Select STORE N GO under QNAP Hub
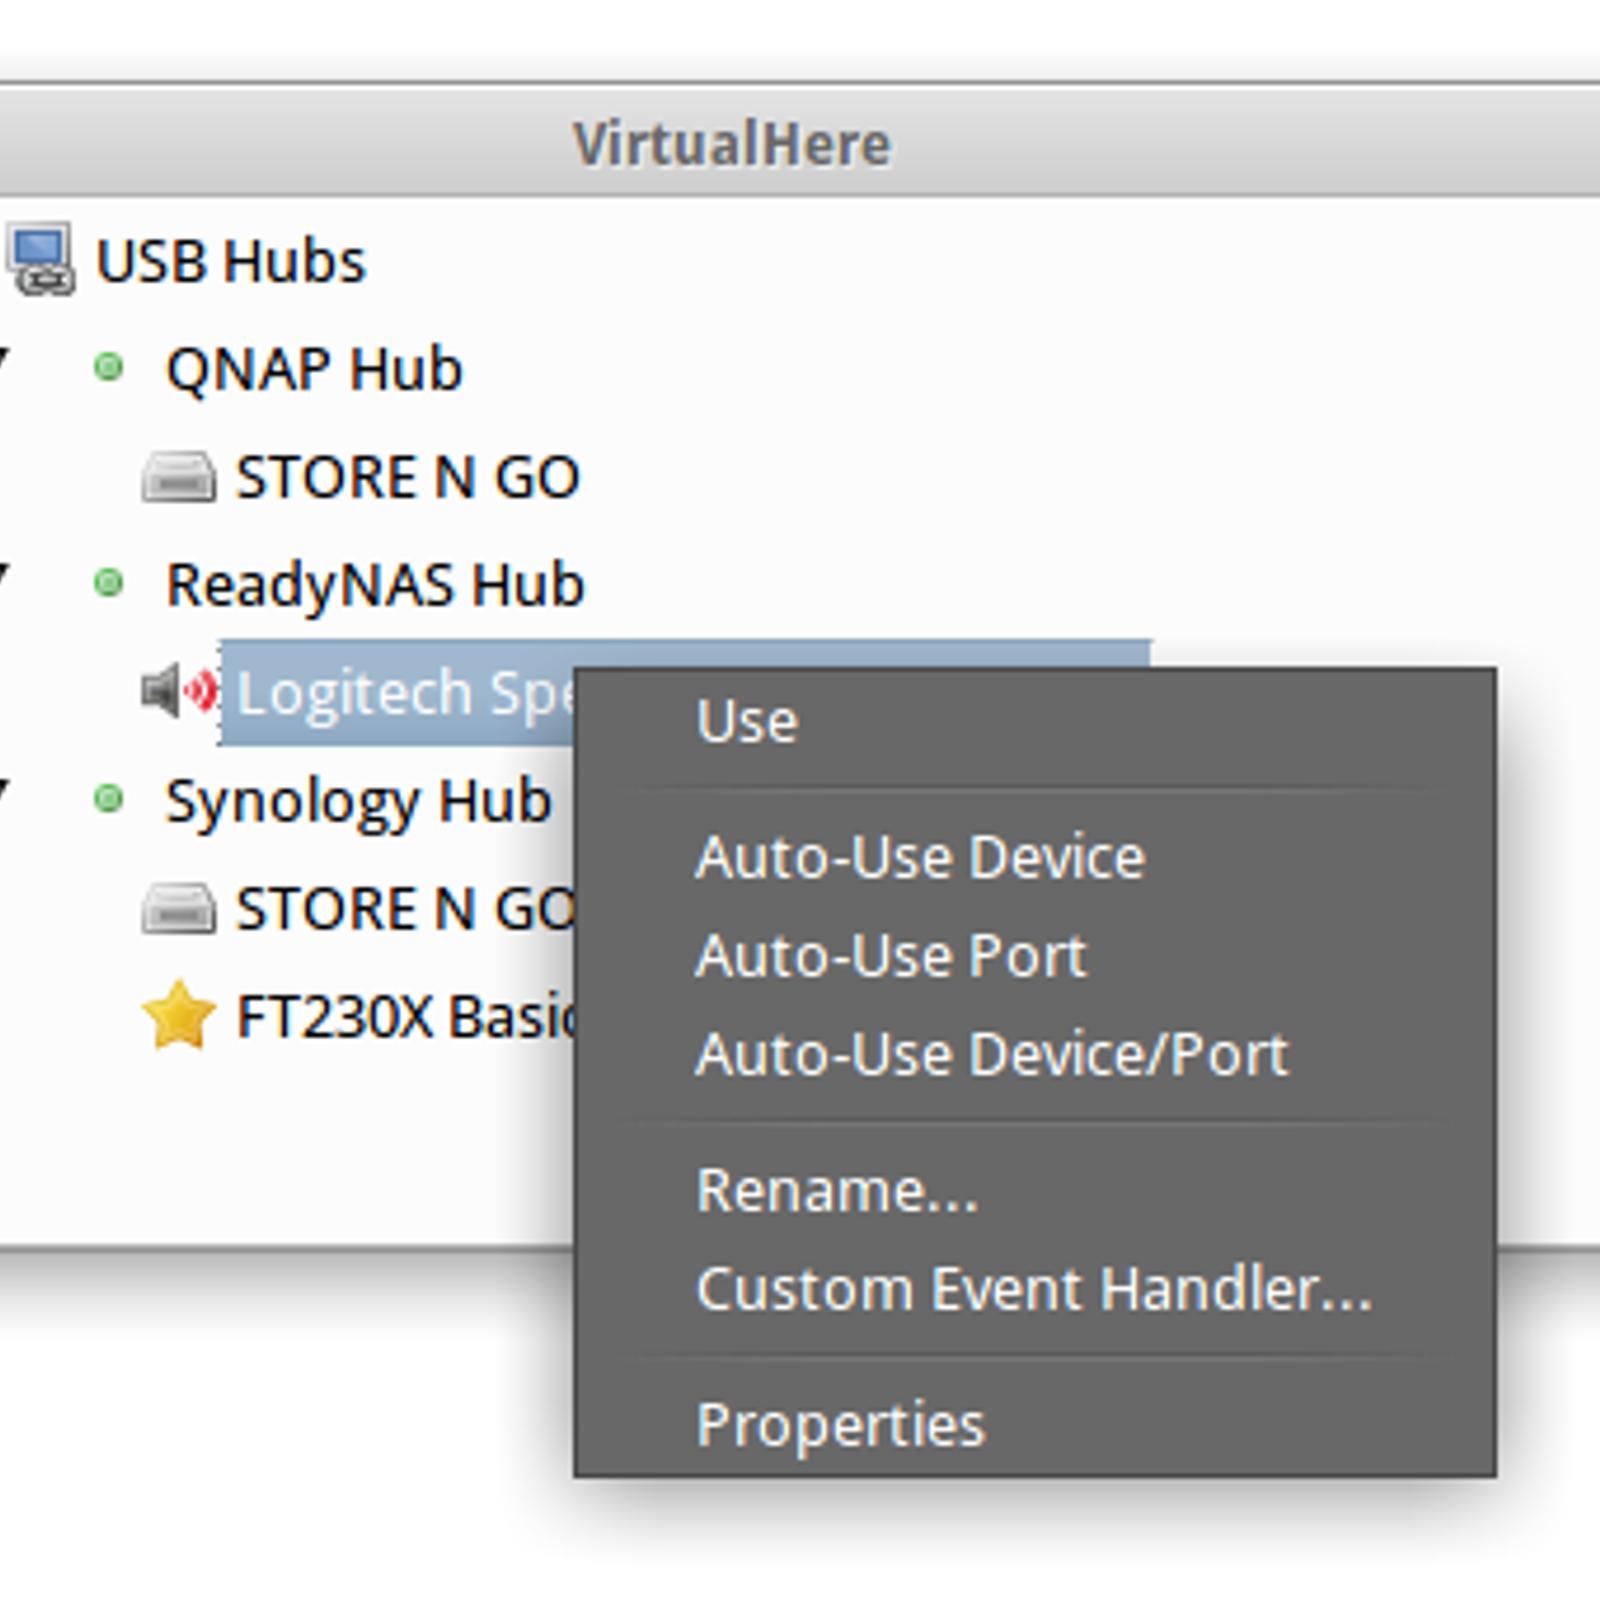The width and height of the screenshot is (1600, 1600). (x=407, y=477)
